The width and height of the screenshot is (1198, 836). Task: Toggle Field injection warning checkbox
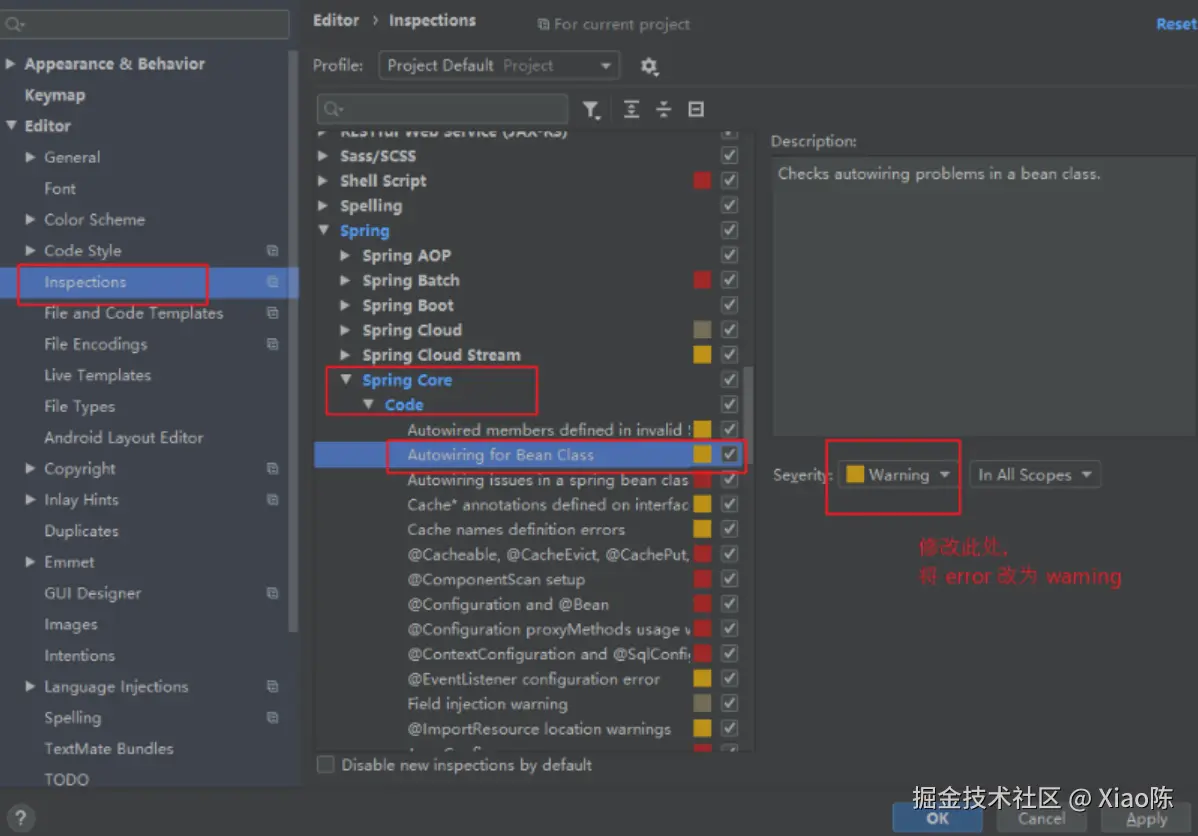tap(730, 703)
